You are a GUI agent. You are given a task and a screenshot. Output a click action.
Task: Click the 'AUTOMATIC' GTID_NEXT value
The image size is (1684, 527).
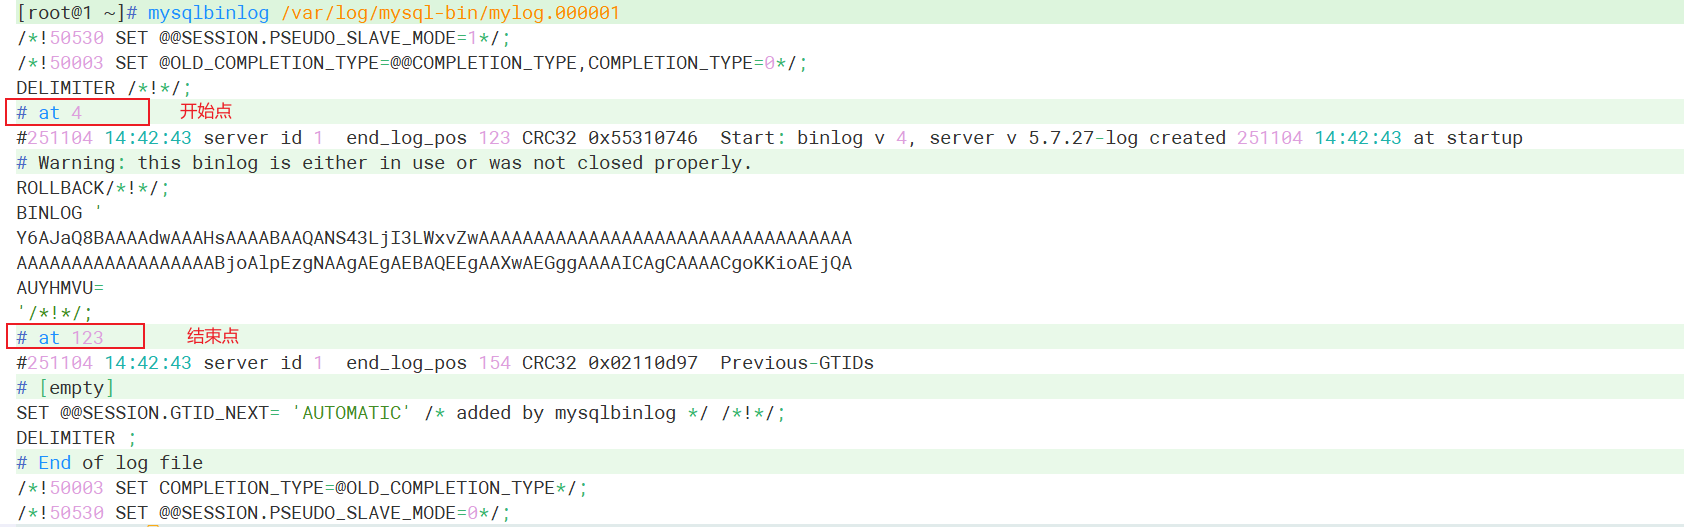tap(351, 413)
